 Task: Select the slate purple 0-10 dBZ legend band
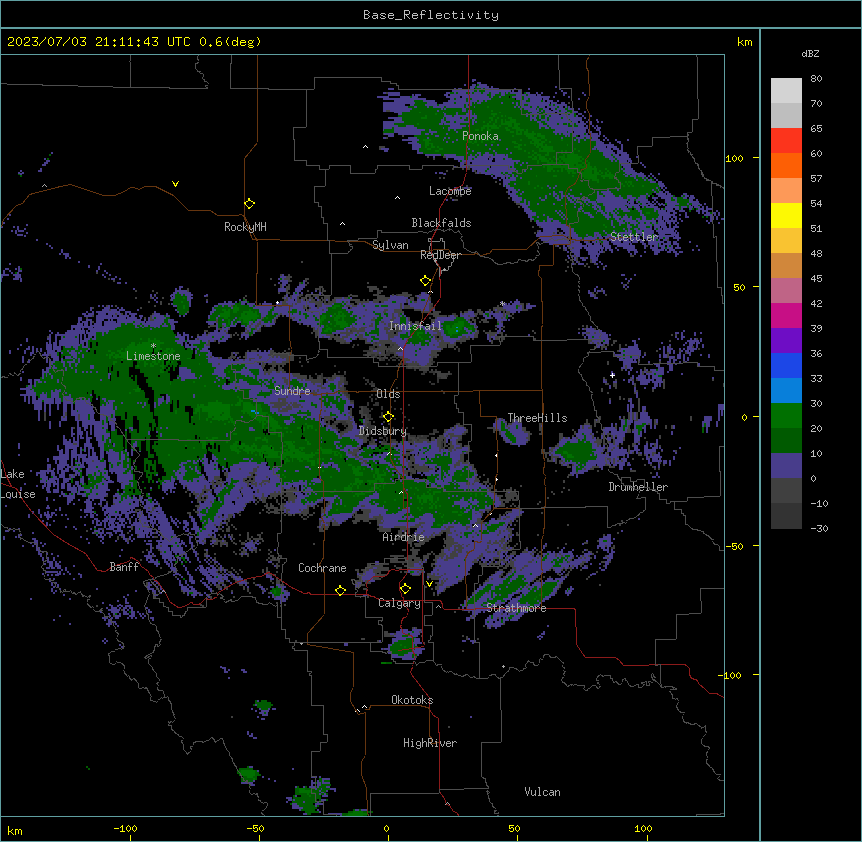786,466
